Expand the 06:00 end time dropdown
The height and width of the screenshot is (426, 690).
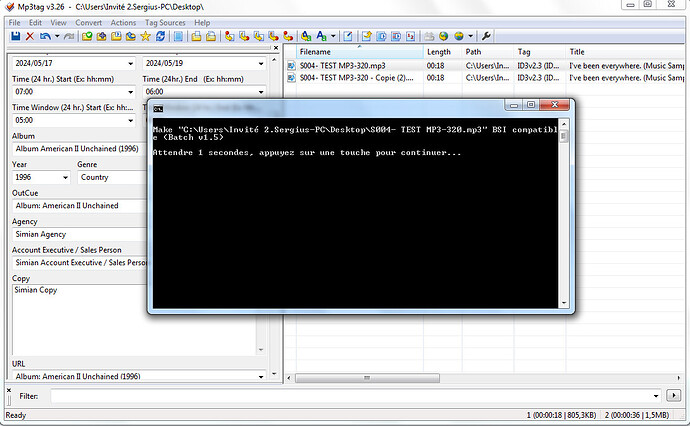(261, 92)
